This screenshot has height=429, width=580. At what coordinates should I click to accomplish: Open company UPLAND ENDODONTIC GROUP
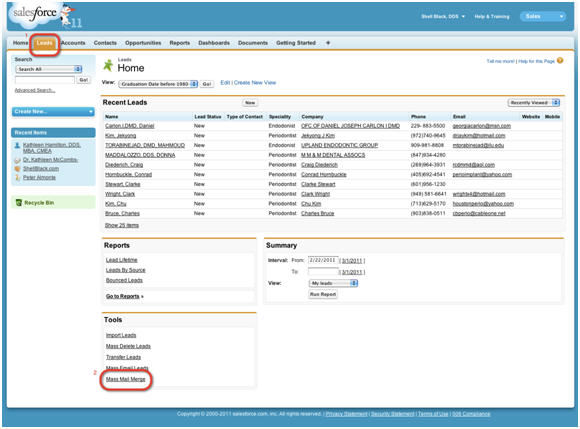coord(339,145)
